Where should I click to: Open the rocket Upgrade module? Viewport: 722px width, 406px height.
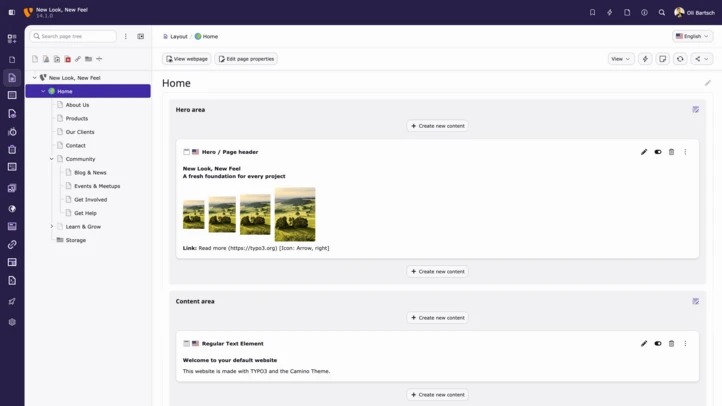tap(12, 302)
